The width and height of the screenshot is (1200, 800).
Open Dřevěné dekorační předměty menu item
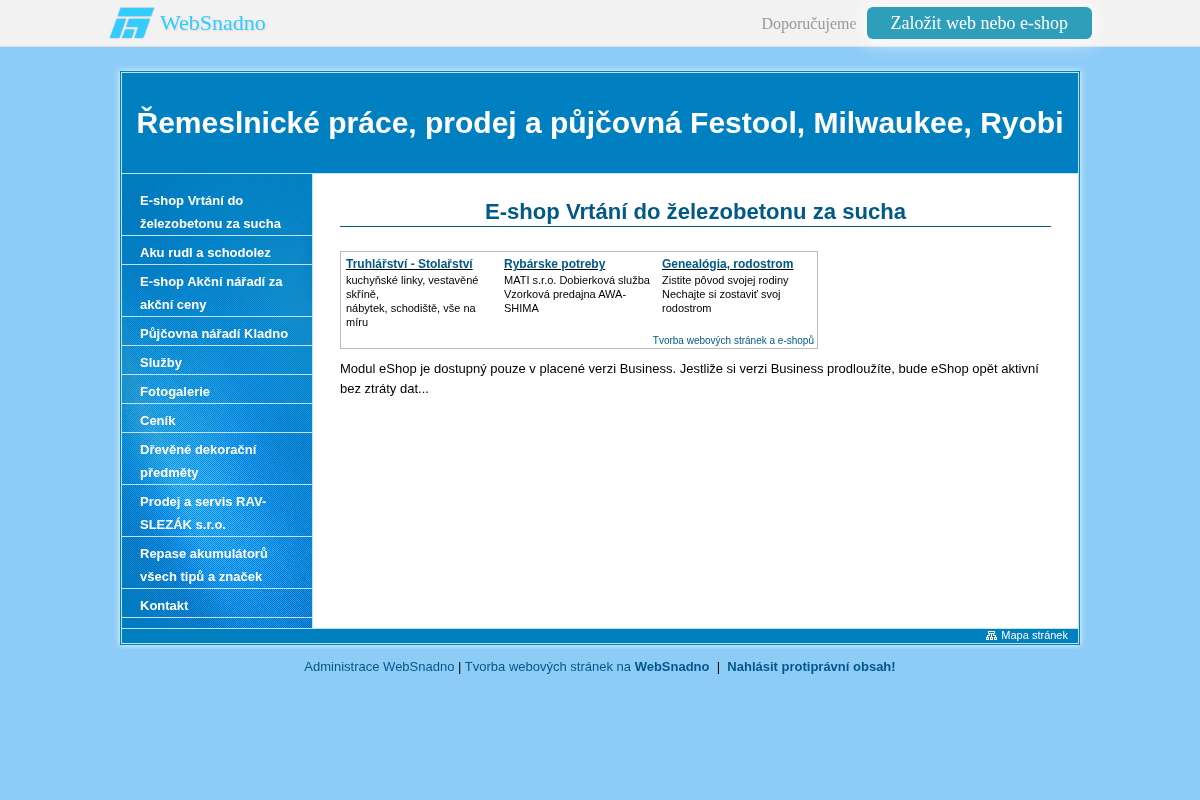217,461
